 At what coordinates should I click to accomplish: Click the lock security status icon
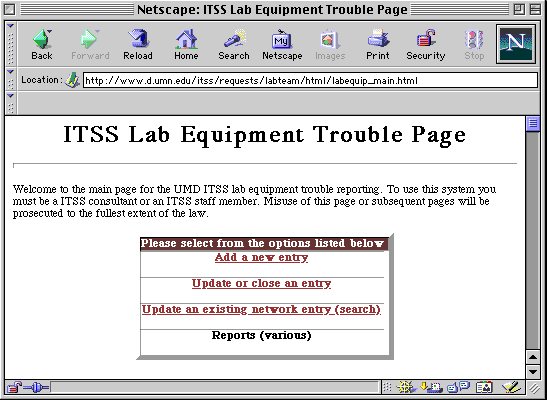pyautogui.click(x=14, y=387)
